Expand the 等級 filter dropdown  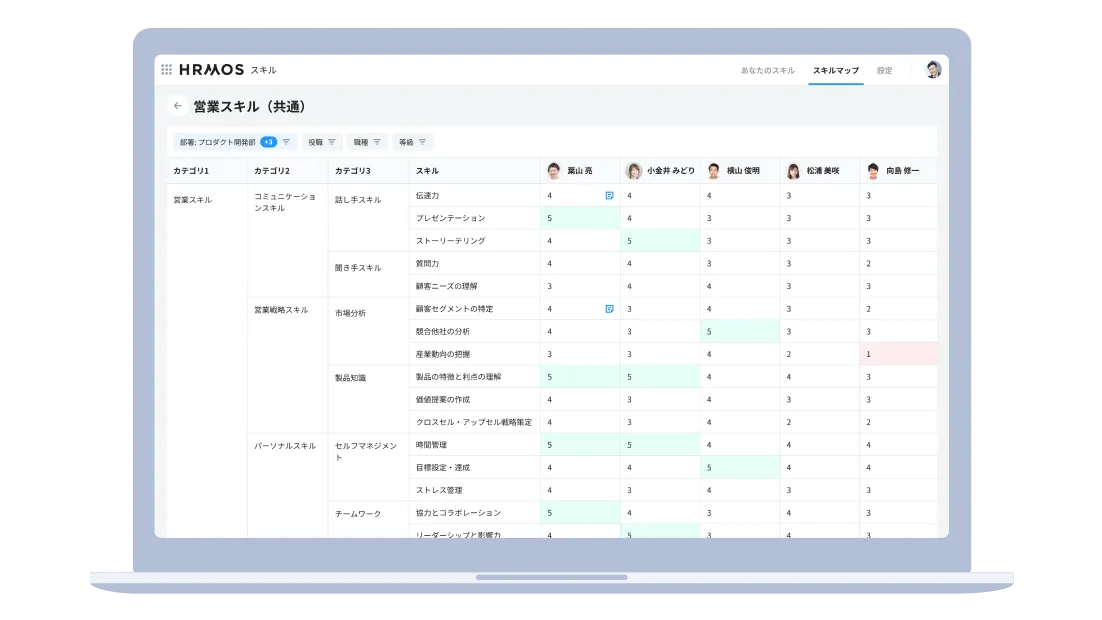[413, 142]
